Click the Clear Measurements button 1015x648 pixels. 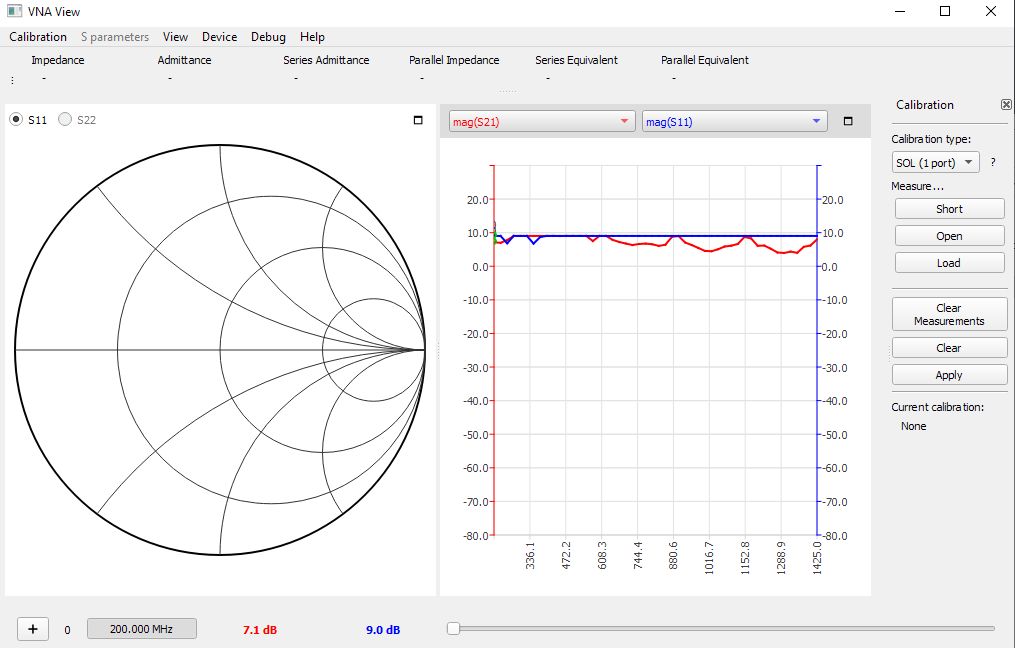[949, 315]
